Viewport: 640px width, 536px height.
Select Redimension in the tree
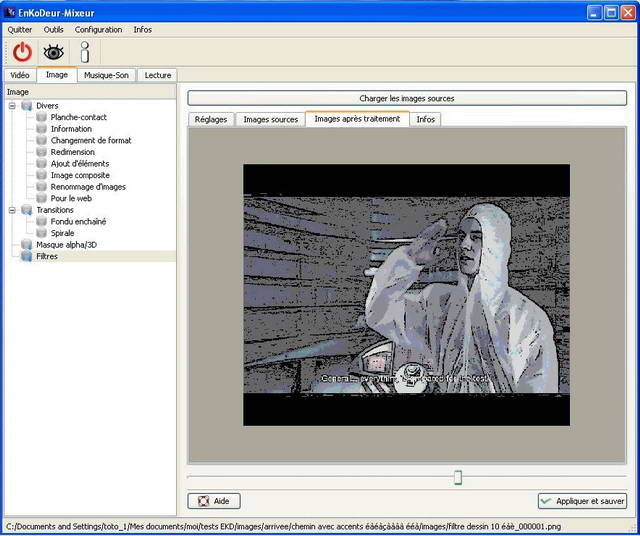point(73,152)
